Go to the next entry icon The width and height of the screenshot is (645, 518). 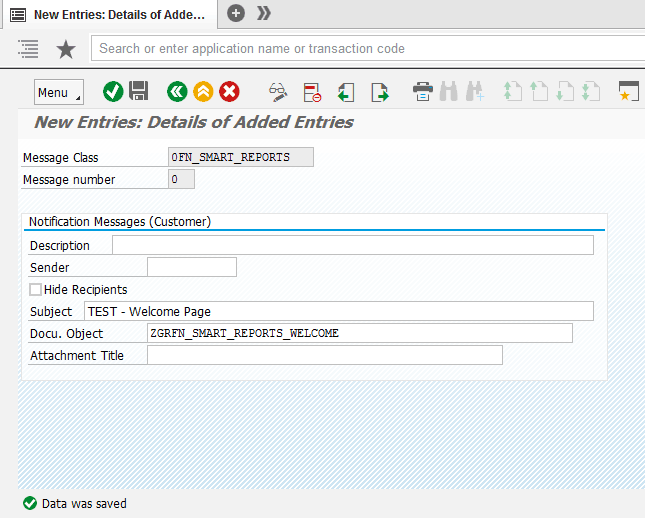click(x=379, y=92)
